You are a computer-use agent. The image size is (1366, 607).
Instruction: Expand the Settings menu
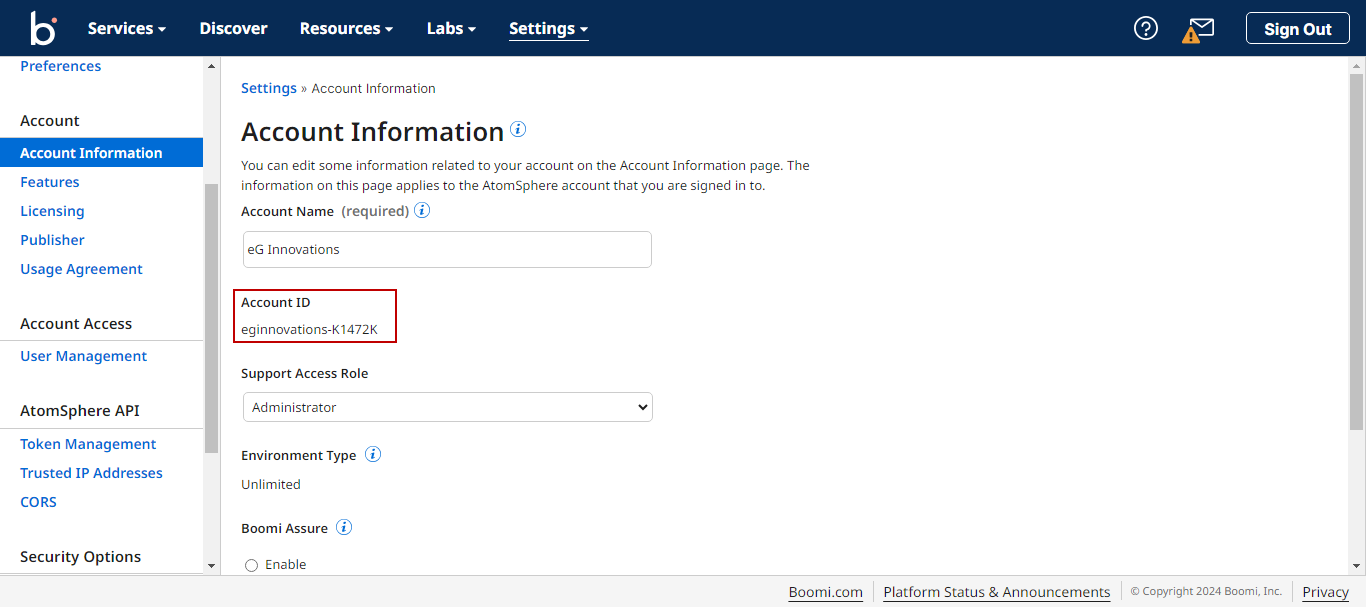(x=549, y=28)
